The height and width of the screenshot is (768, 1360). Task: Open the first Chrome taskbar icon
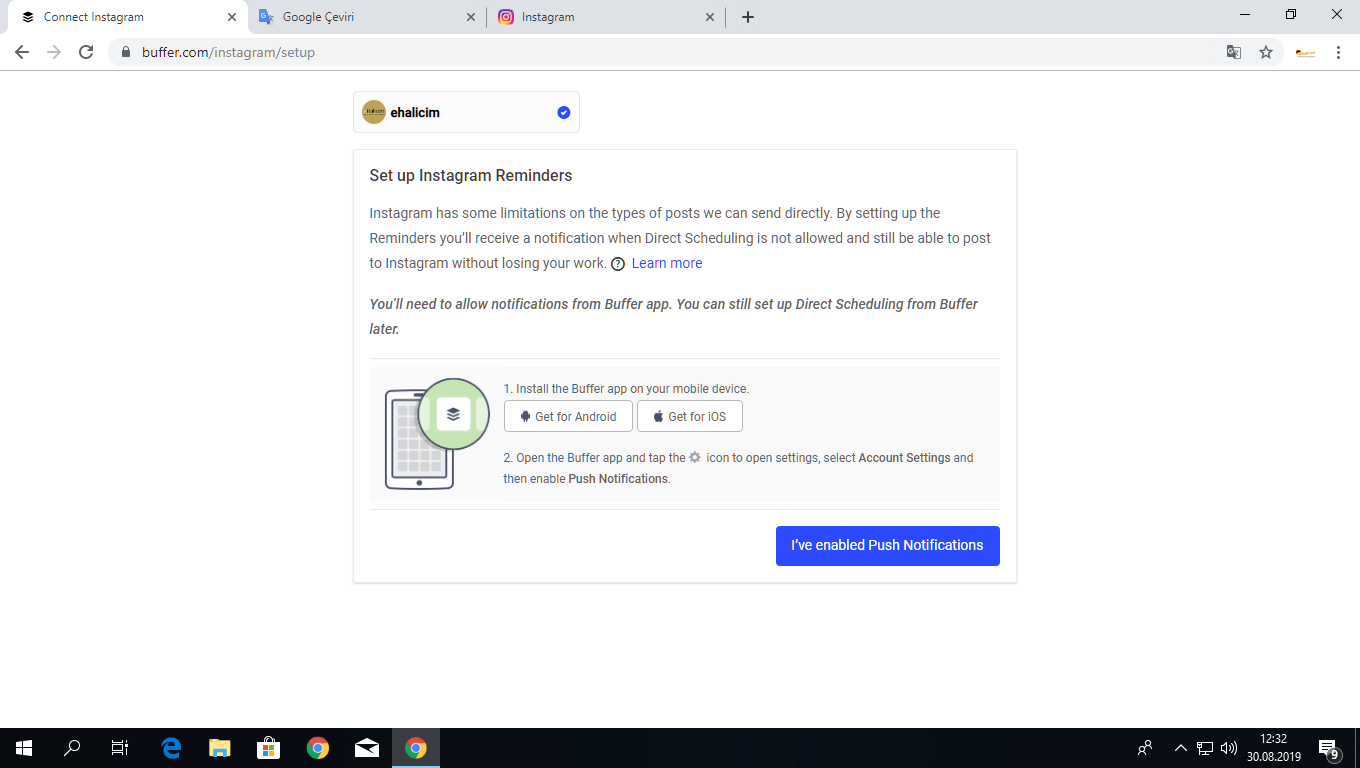click(318, 748)
